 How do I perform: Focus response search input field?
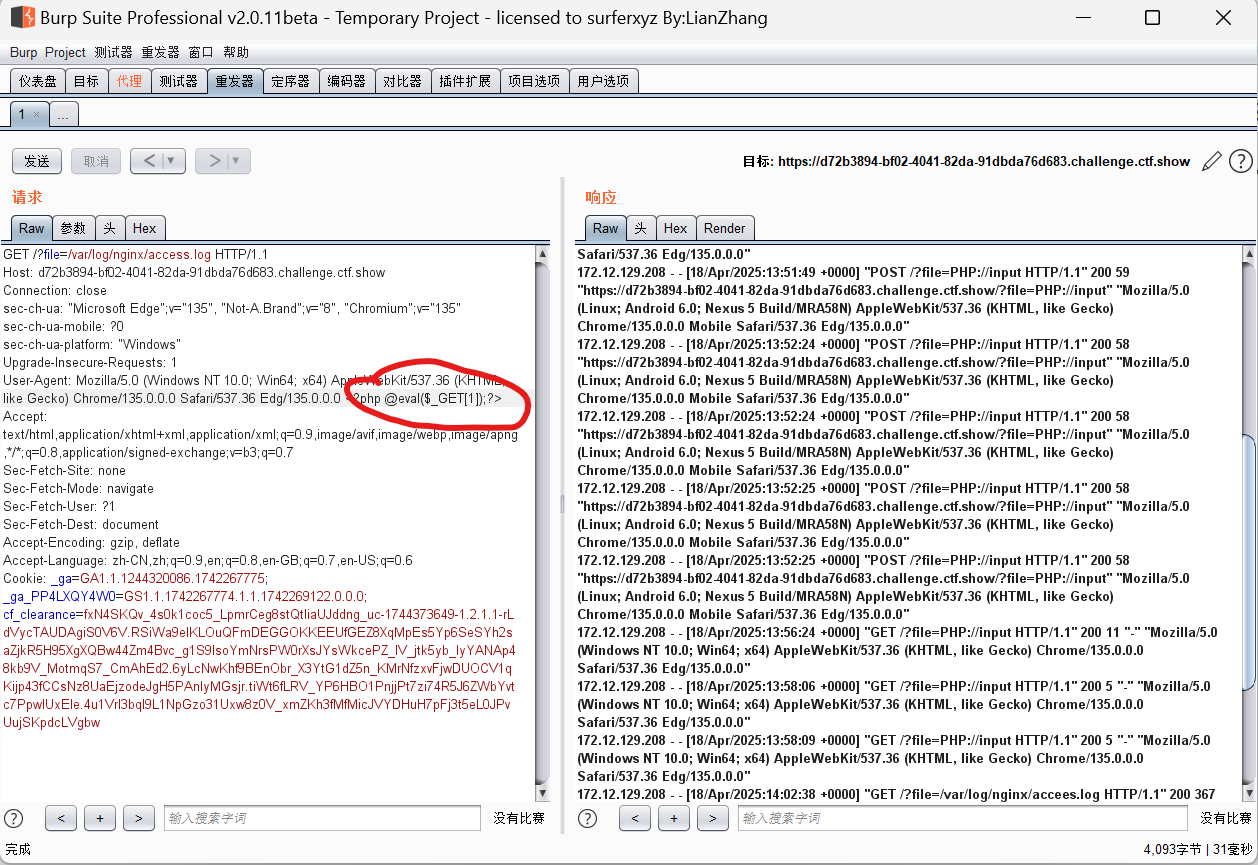(963, 818)
